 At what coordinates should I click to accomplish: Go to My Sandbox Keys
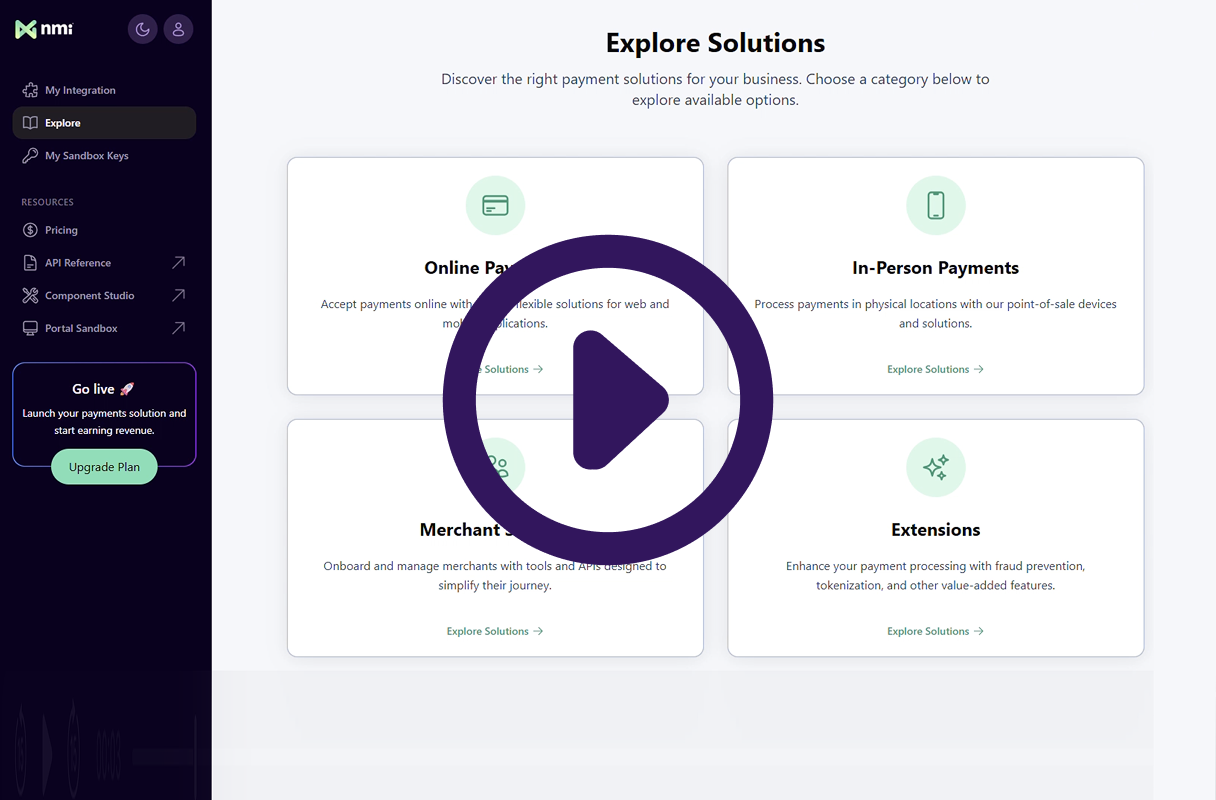(x=86, y=156)
